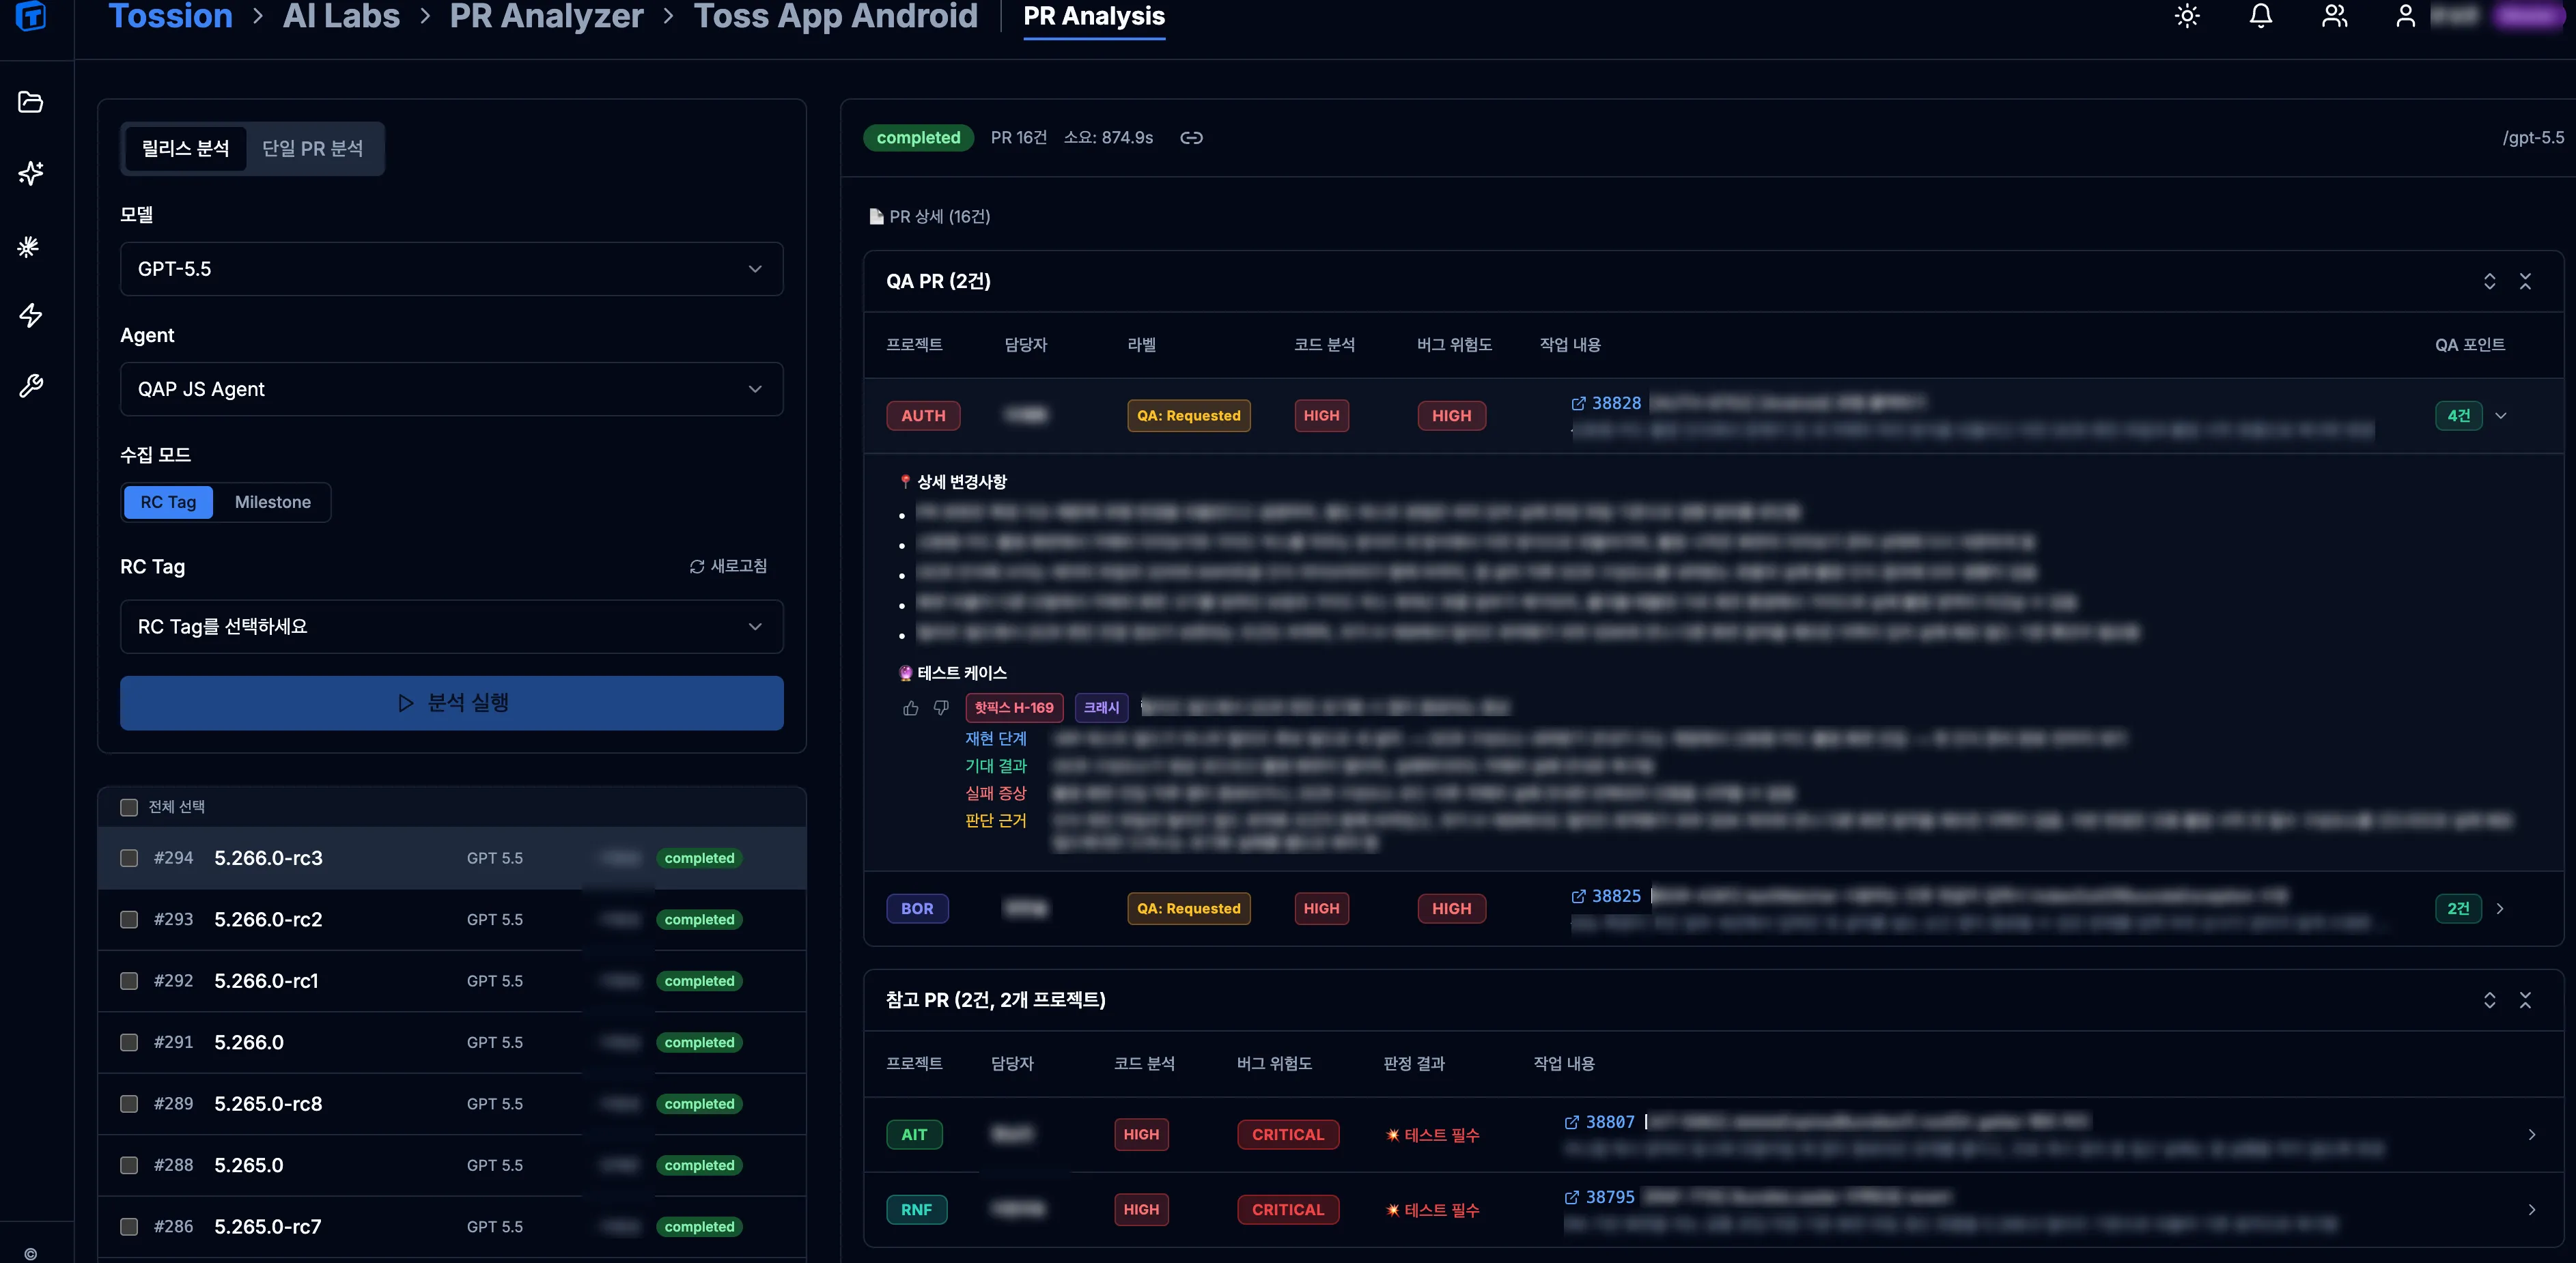Viewport: 2576px width, 1263px height.
Task: Give thumbs down on test case H-169
Action: click(941, 708)
